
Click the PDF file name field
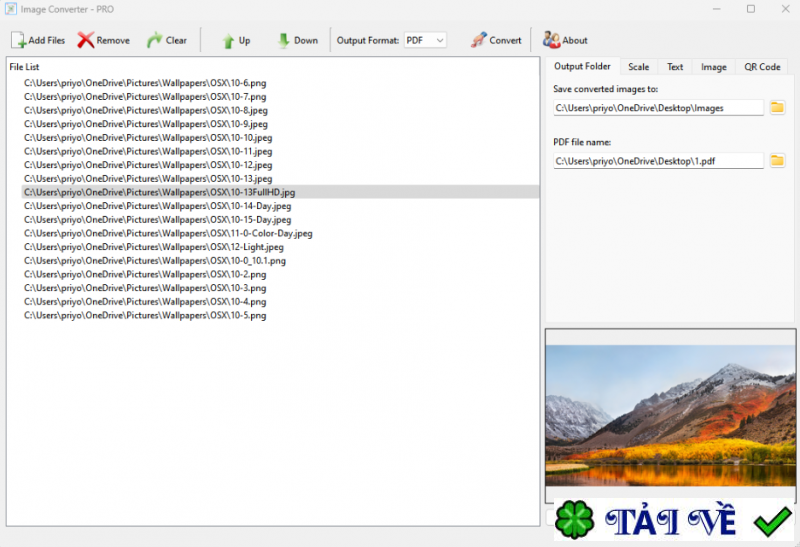tap(658, 161)
